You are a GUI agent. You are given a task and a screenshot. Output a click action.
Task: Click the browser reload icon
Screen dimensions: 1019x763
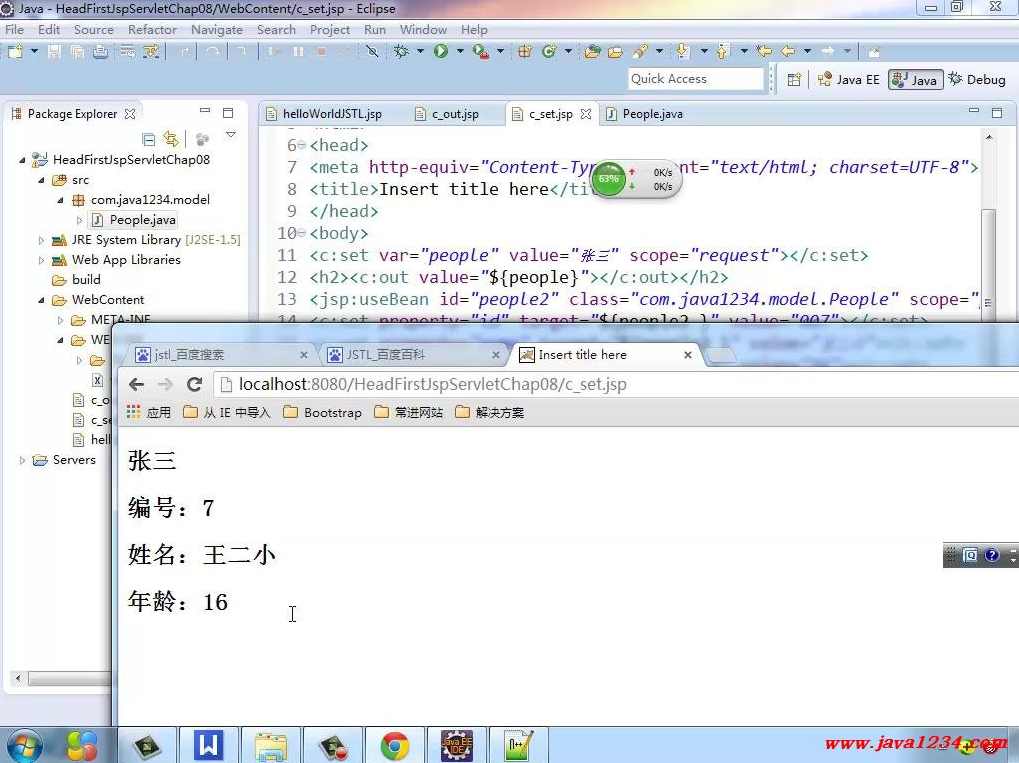(x=195, y=384)
